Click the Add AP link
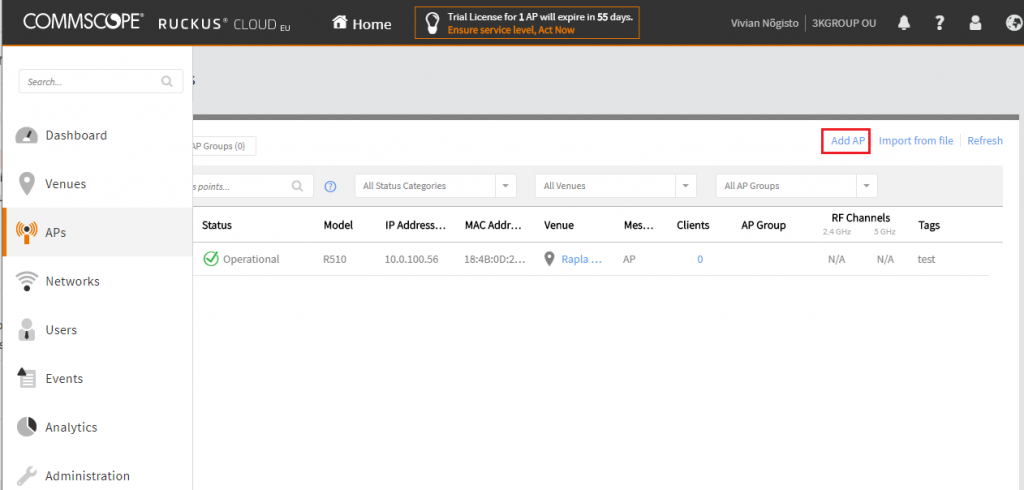 (847, 141)
